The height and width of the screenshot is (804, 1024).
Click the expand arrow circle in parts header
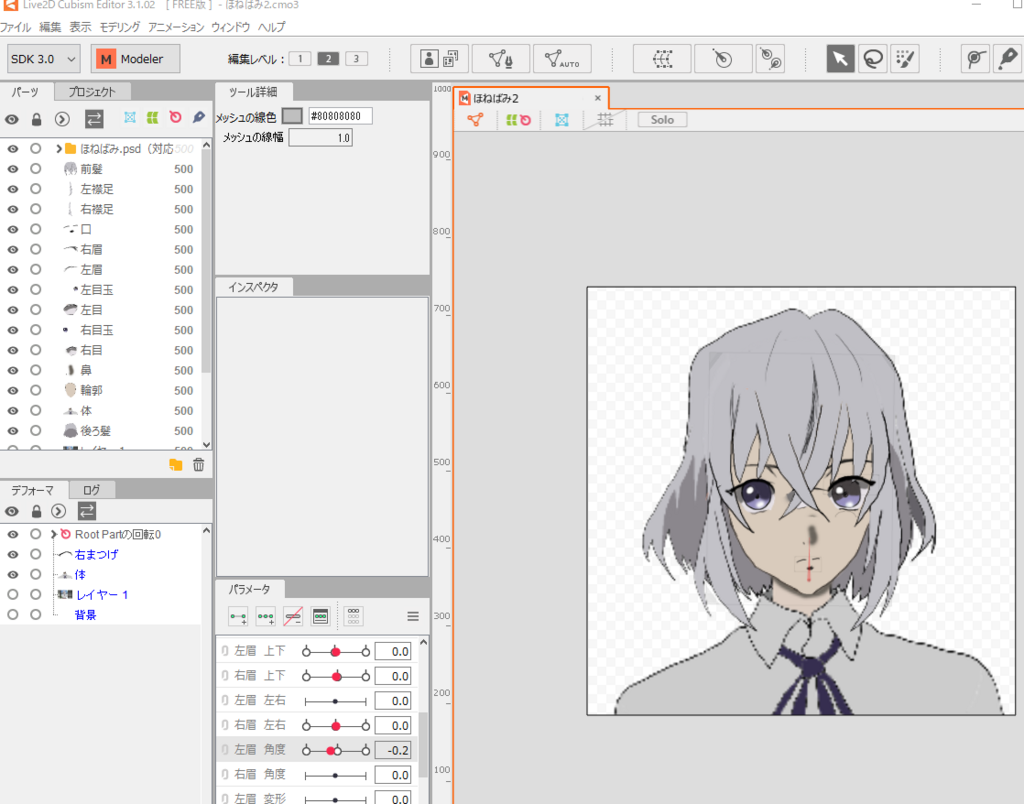[x=62, y=119]
